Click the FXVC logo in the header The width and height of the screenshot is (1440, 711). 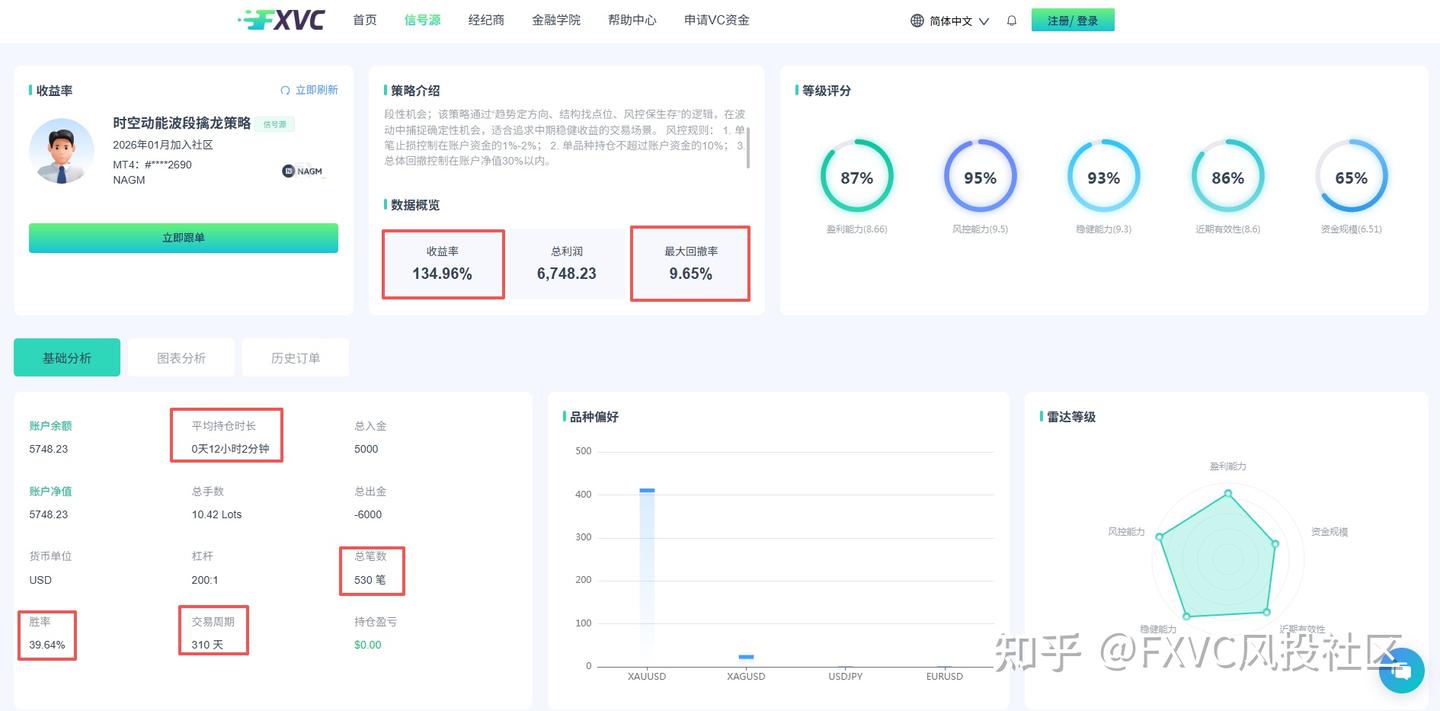point(283,19)
